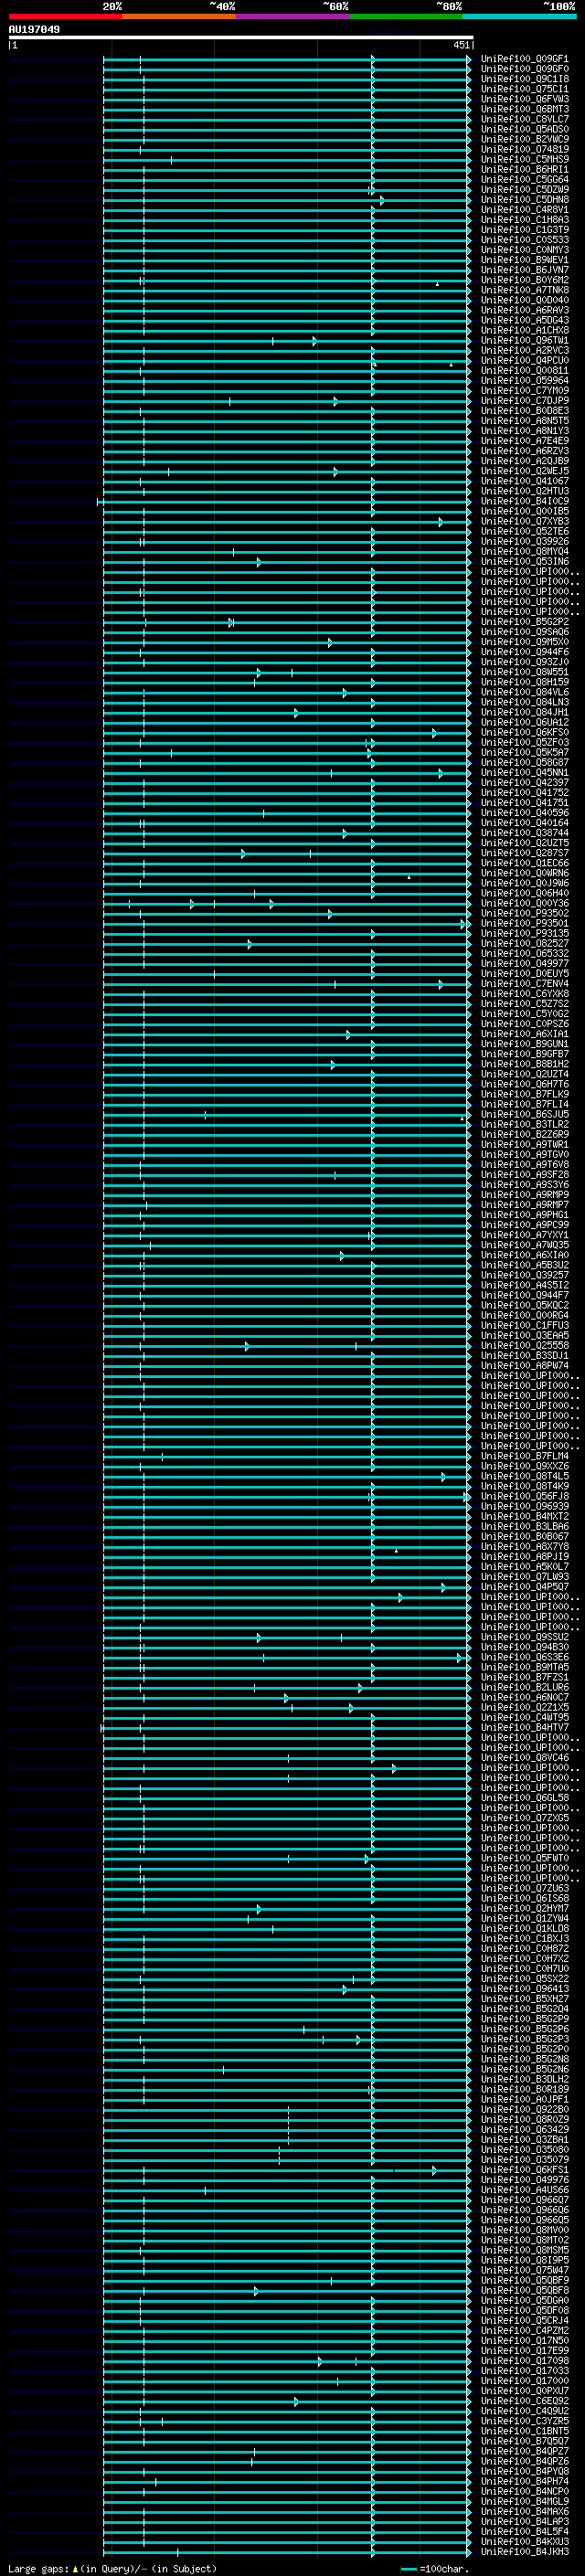Click the UniRef100_Q8H159 label
This screenshot has width=585, height=2576.
[x=525, y=682]
